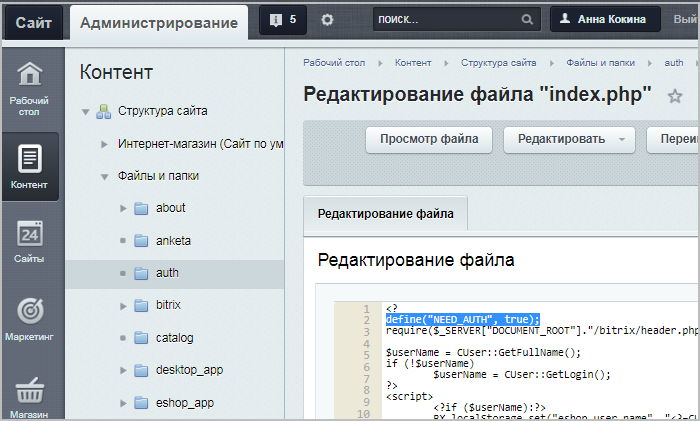
Task: Expand the desktop_app folder arrow
Action: click(123, 371)
